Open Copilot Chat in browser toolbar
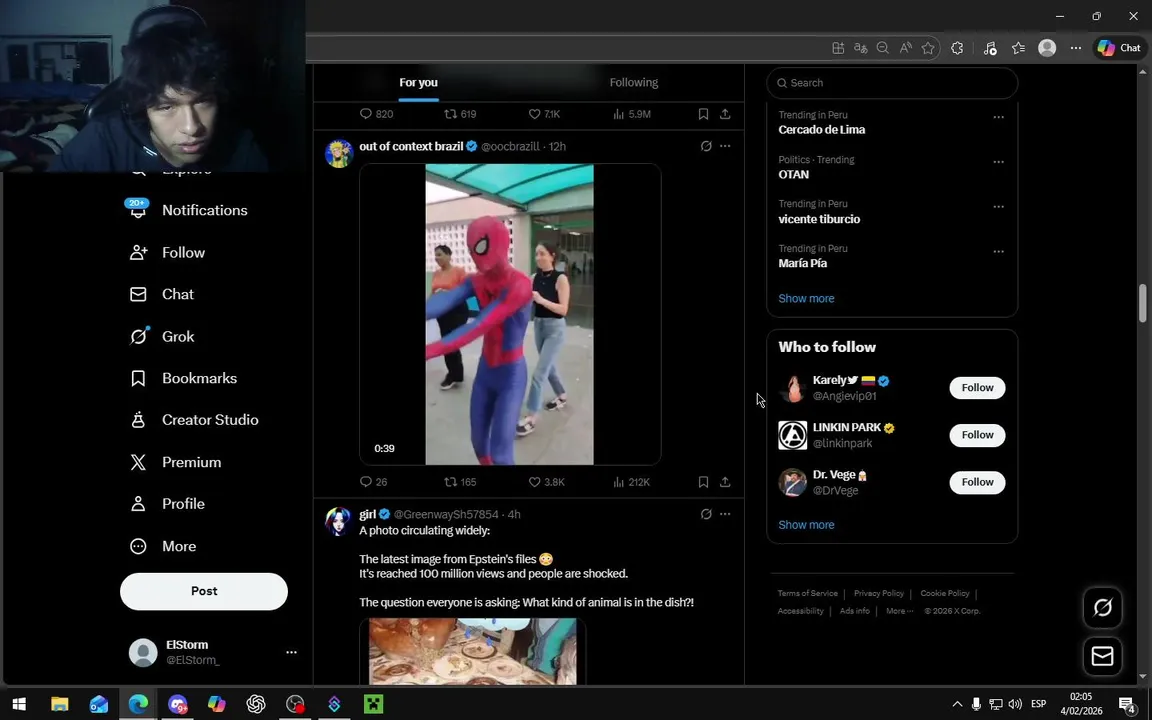This screenshot has width=1152, height=720. coord(1119,48)
